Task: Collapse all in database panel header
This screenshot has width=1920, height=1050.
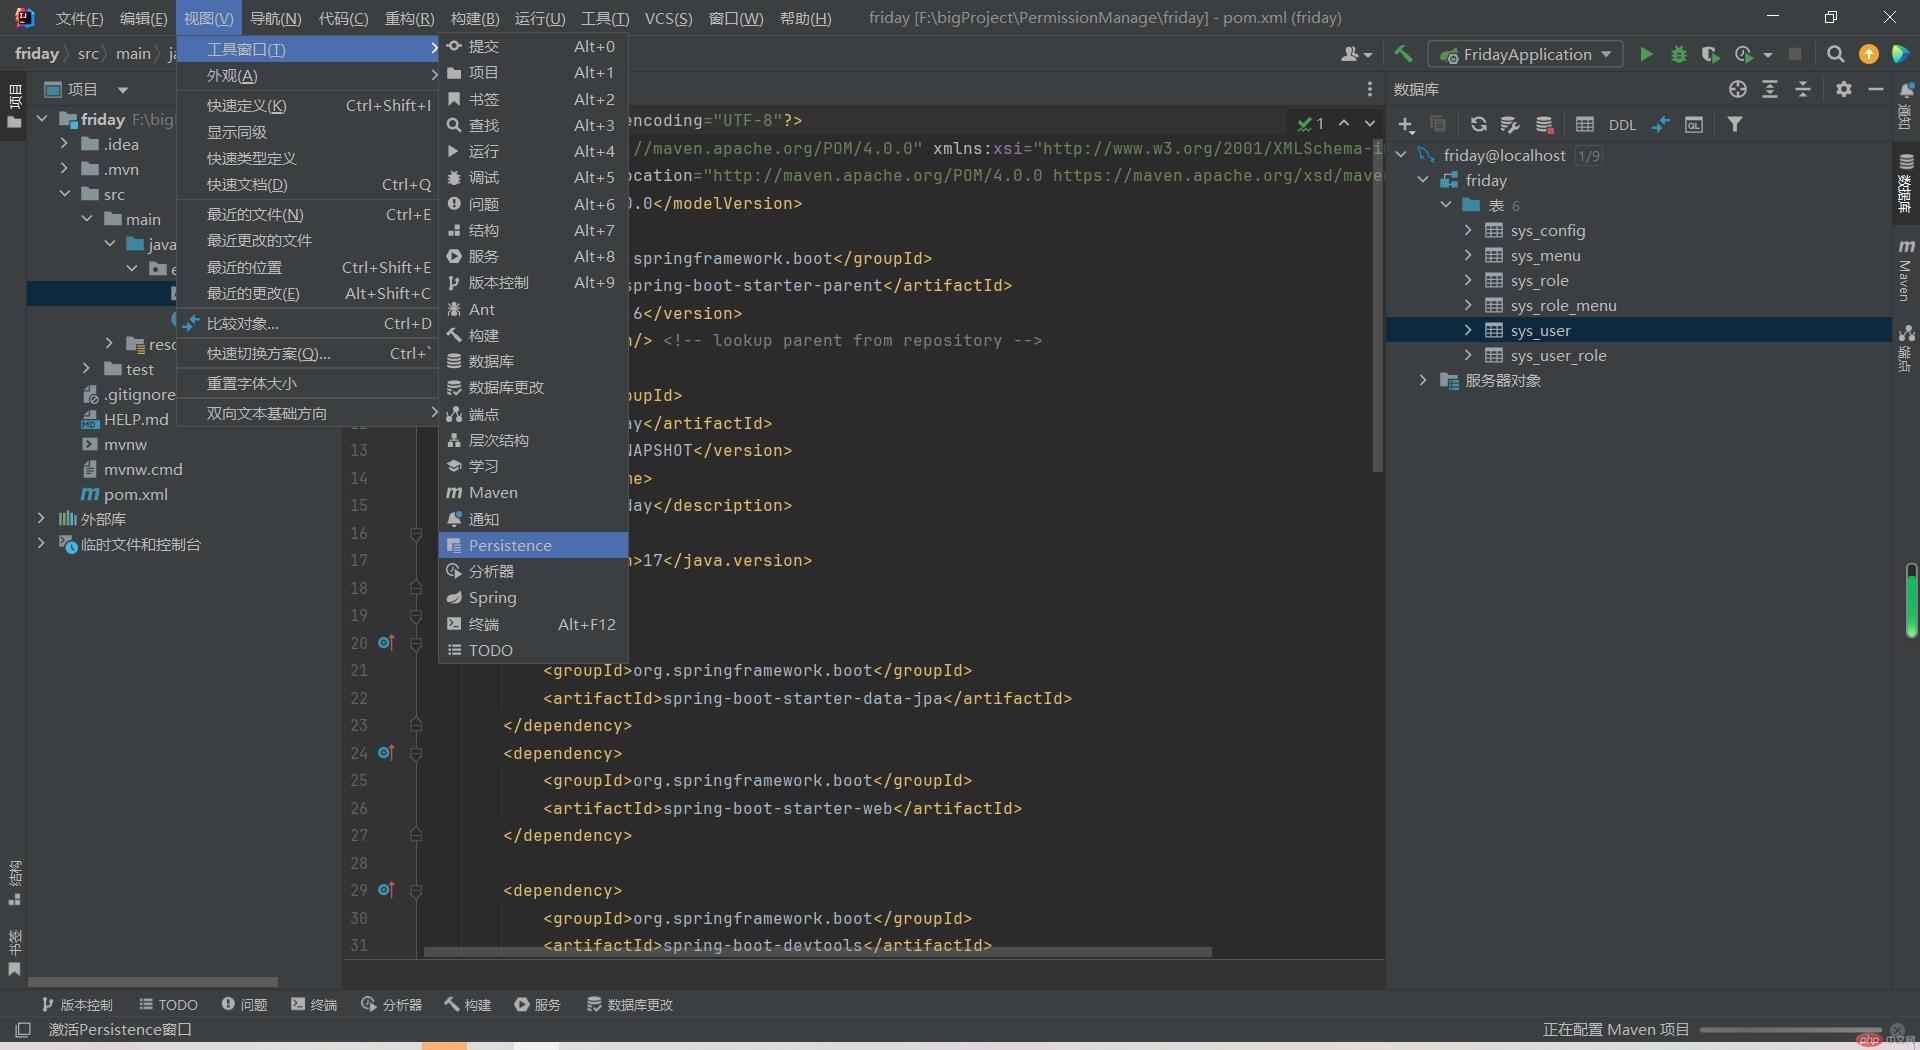Action: [x=1803, y=89]
